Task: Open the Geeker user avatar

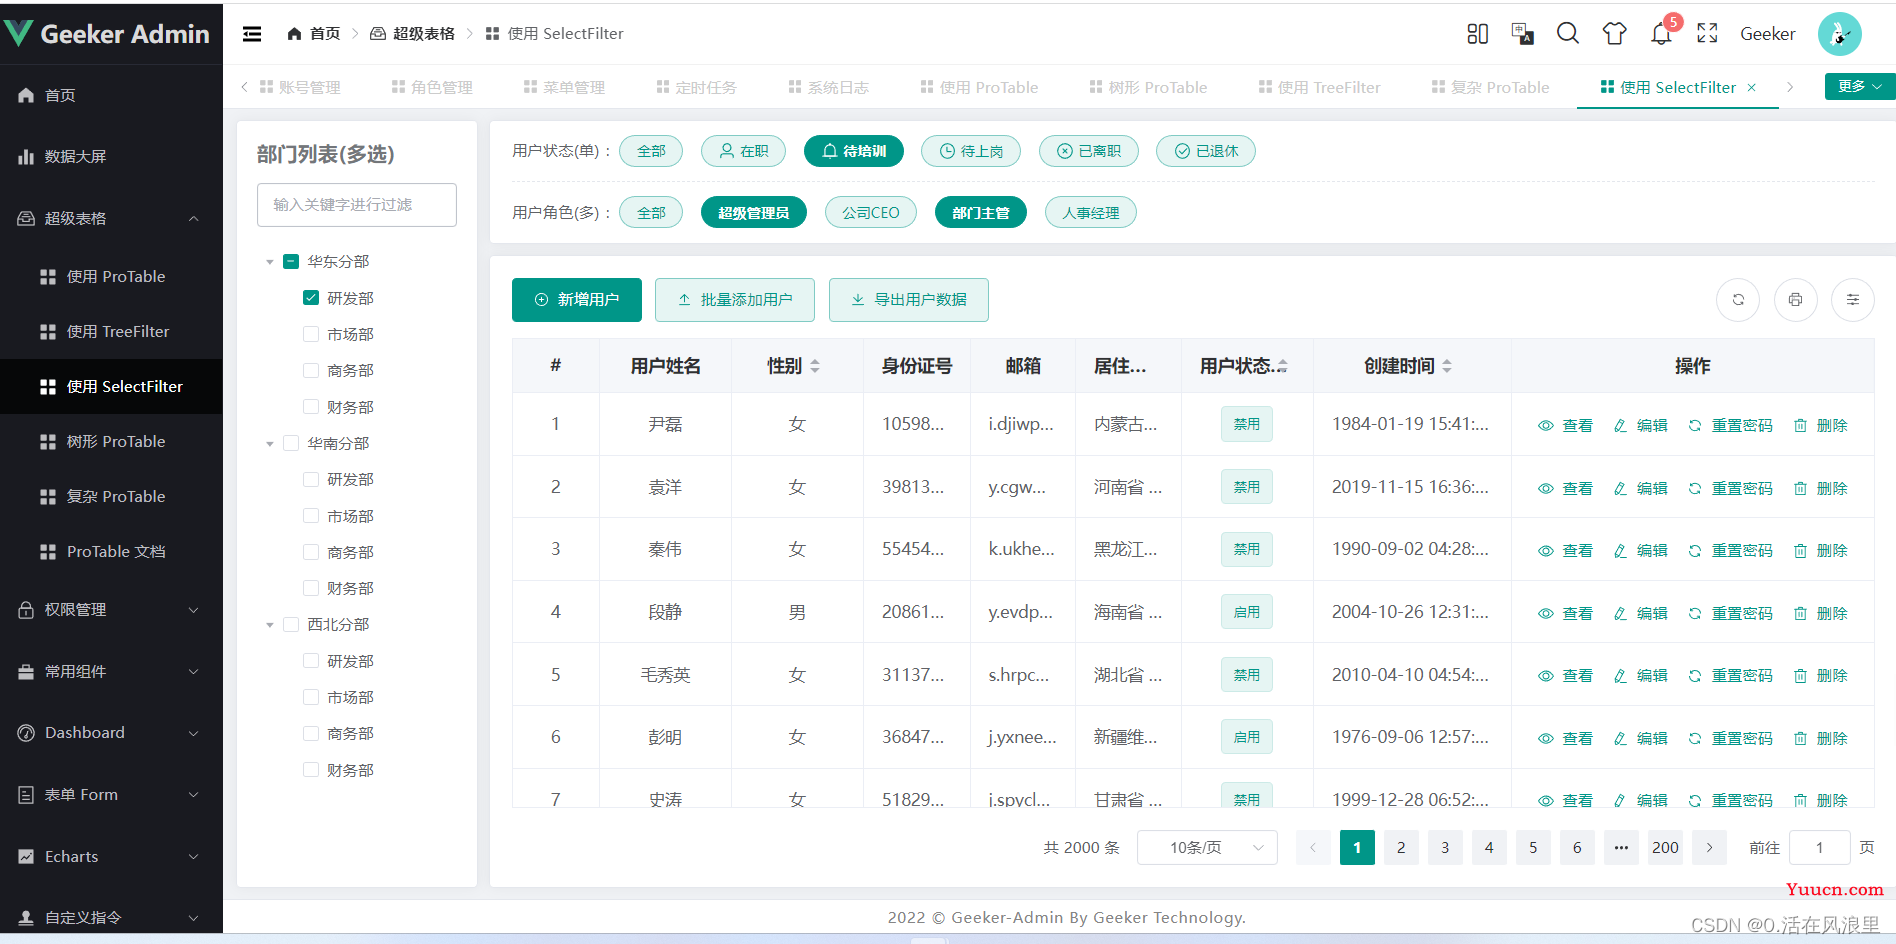Action: [1839, 34]
